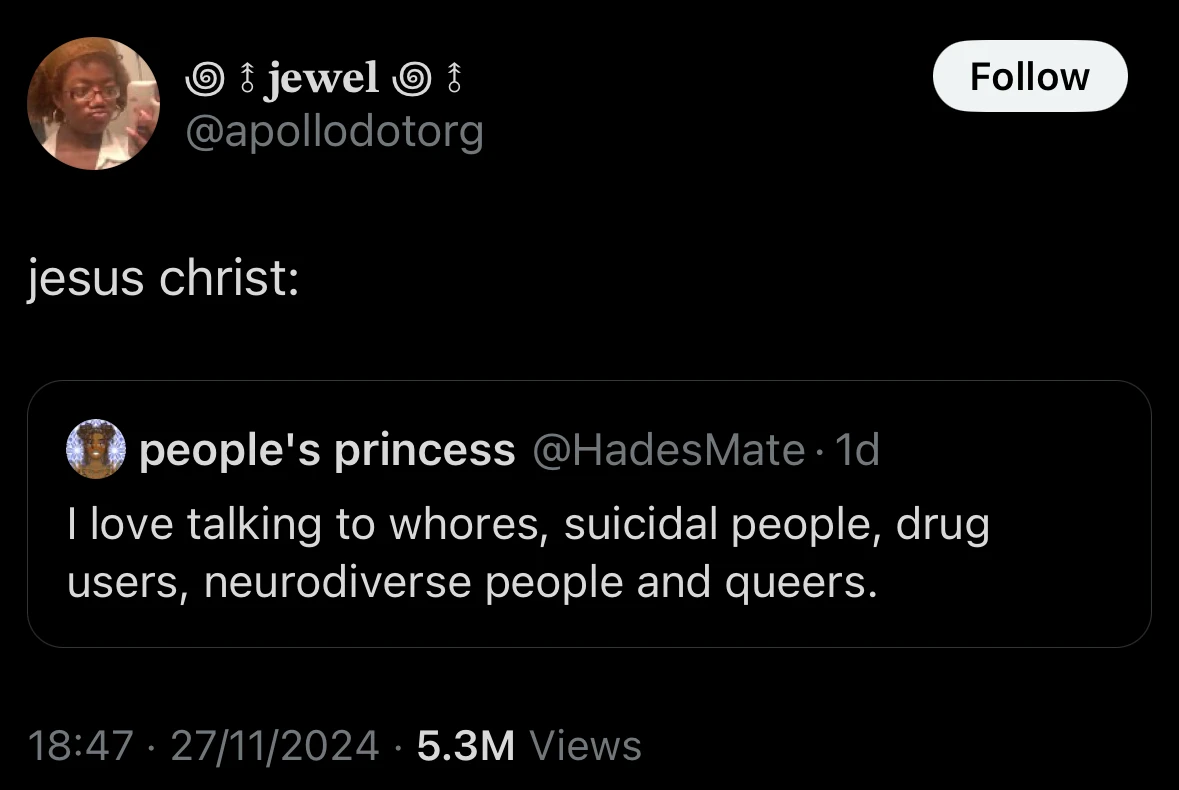This screenshot has height=790, width=1179.
Task: Open the @apollodotorg handle link
Action: [x=335, y=132]
